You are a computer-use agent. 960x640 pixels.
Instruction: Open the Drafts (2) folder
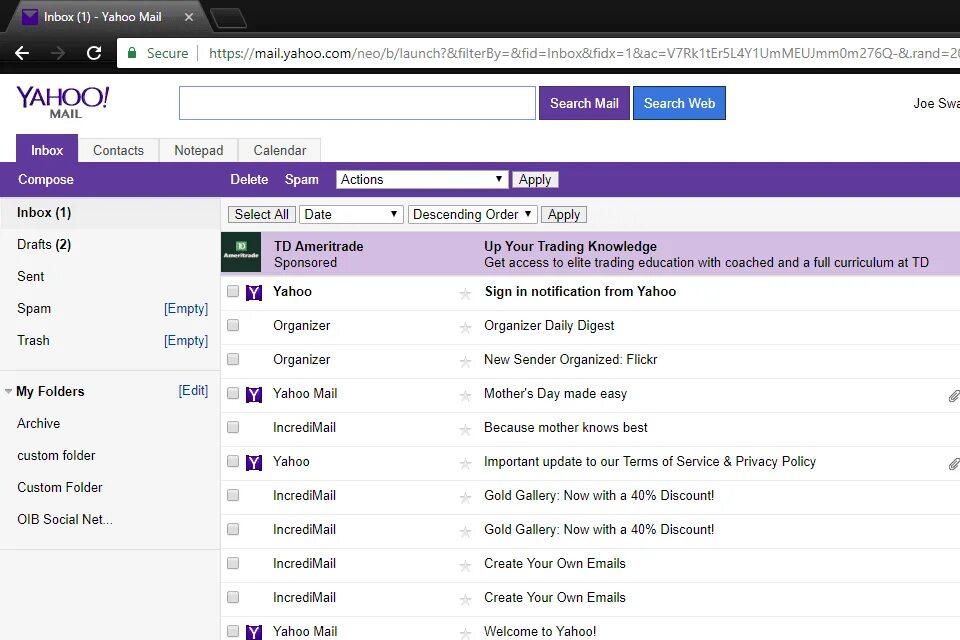point(44,244)
